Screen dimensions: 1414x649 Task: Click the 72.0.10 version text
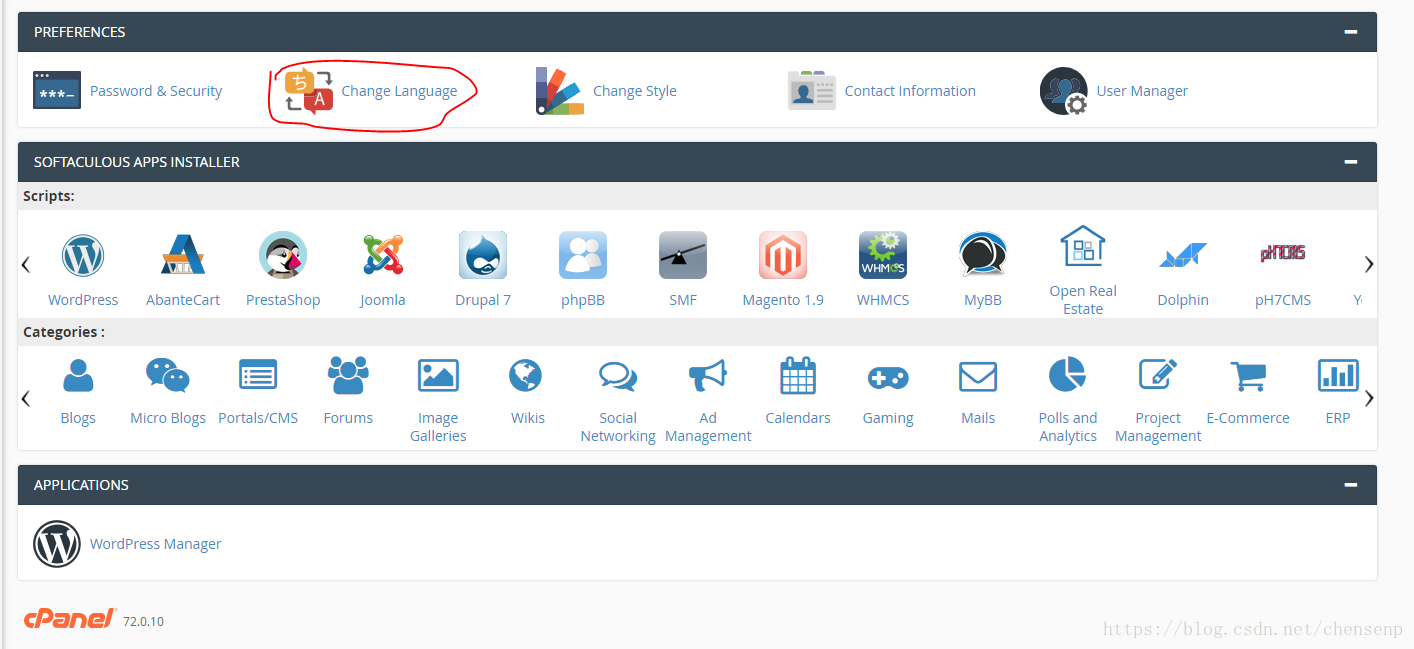143,622
